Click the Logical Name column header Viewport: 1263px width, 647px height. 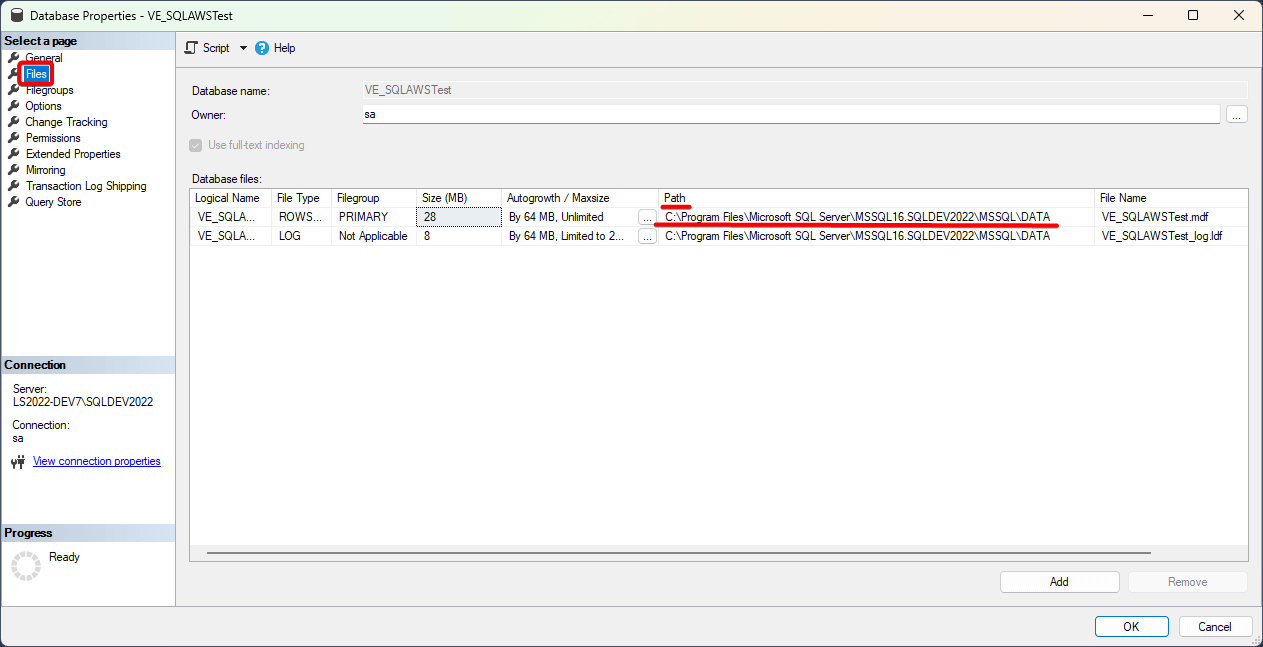pos(230,198)
